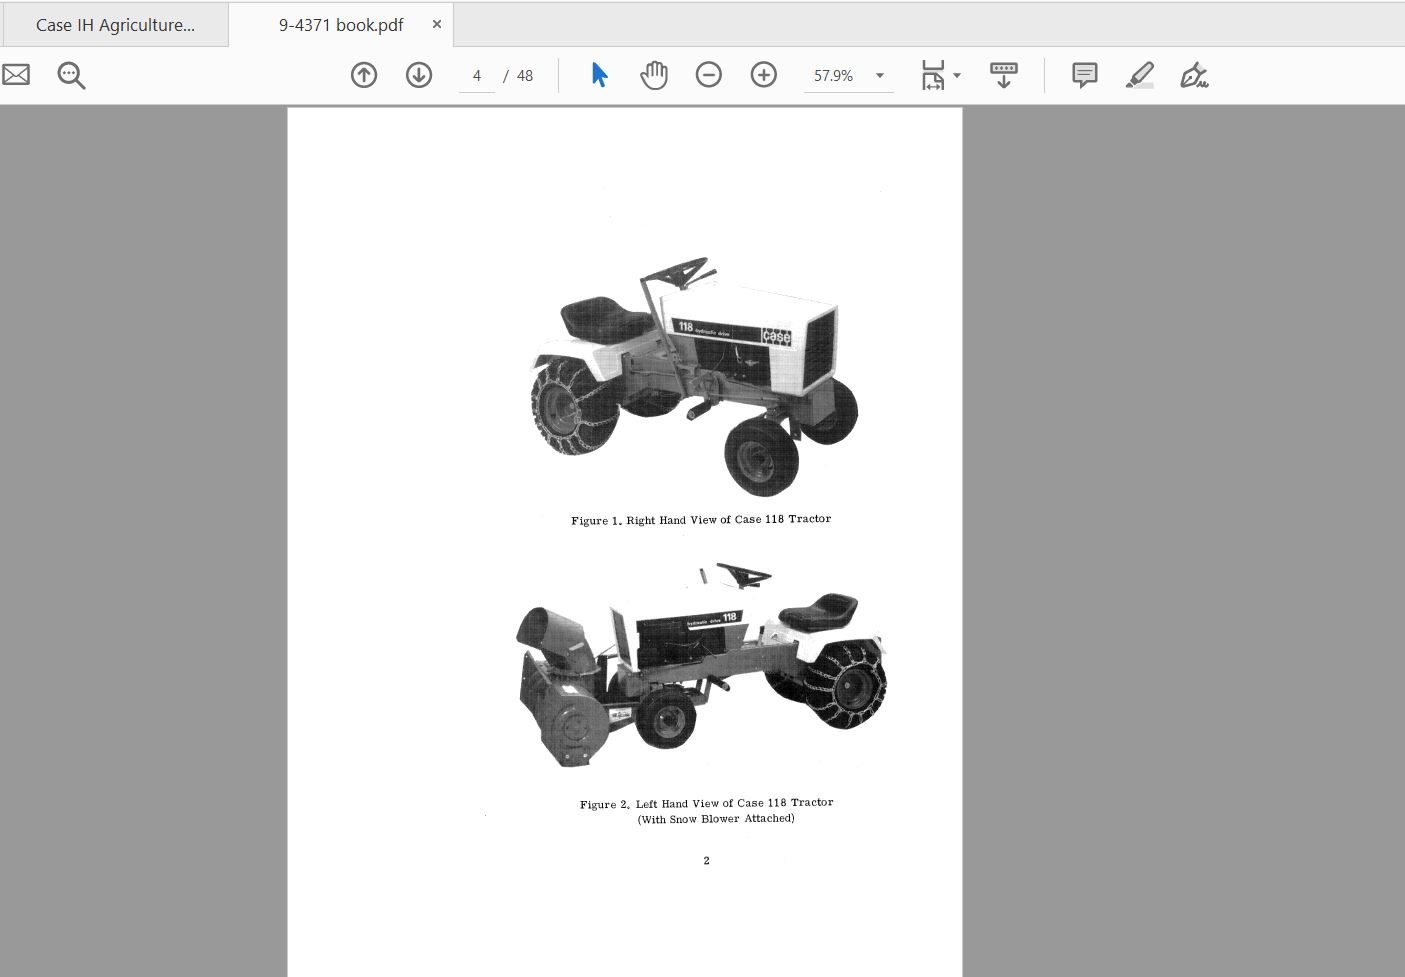
Task: Click the page number input field
Action: (x=477, y=75)
